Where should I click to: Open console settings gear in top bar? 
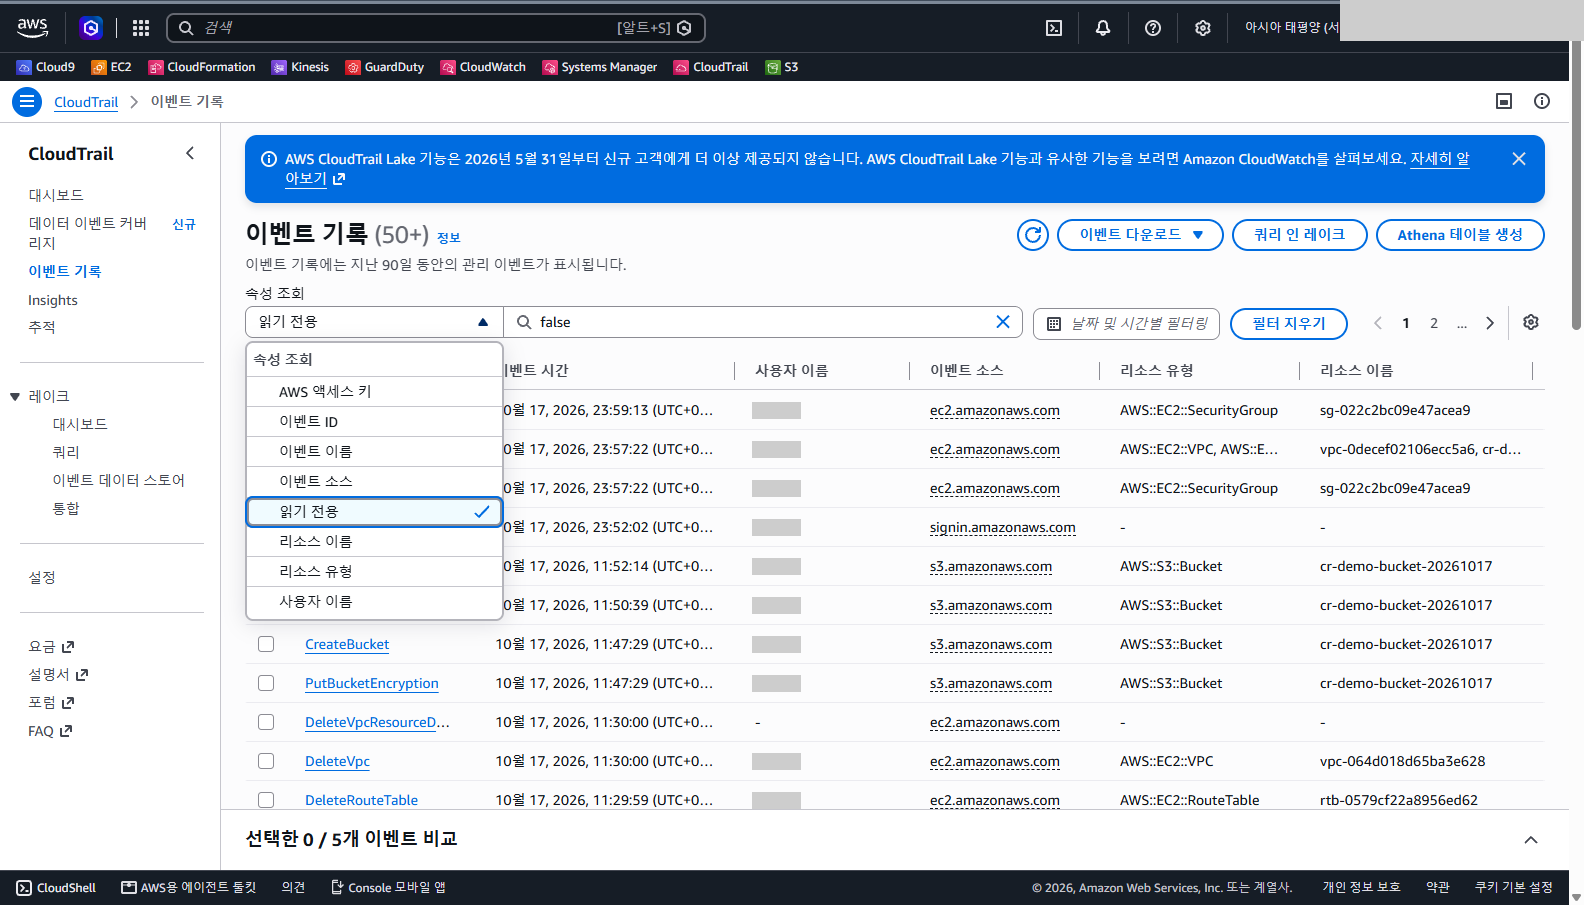click(x=1203, y=28)
